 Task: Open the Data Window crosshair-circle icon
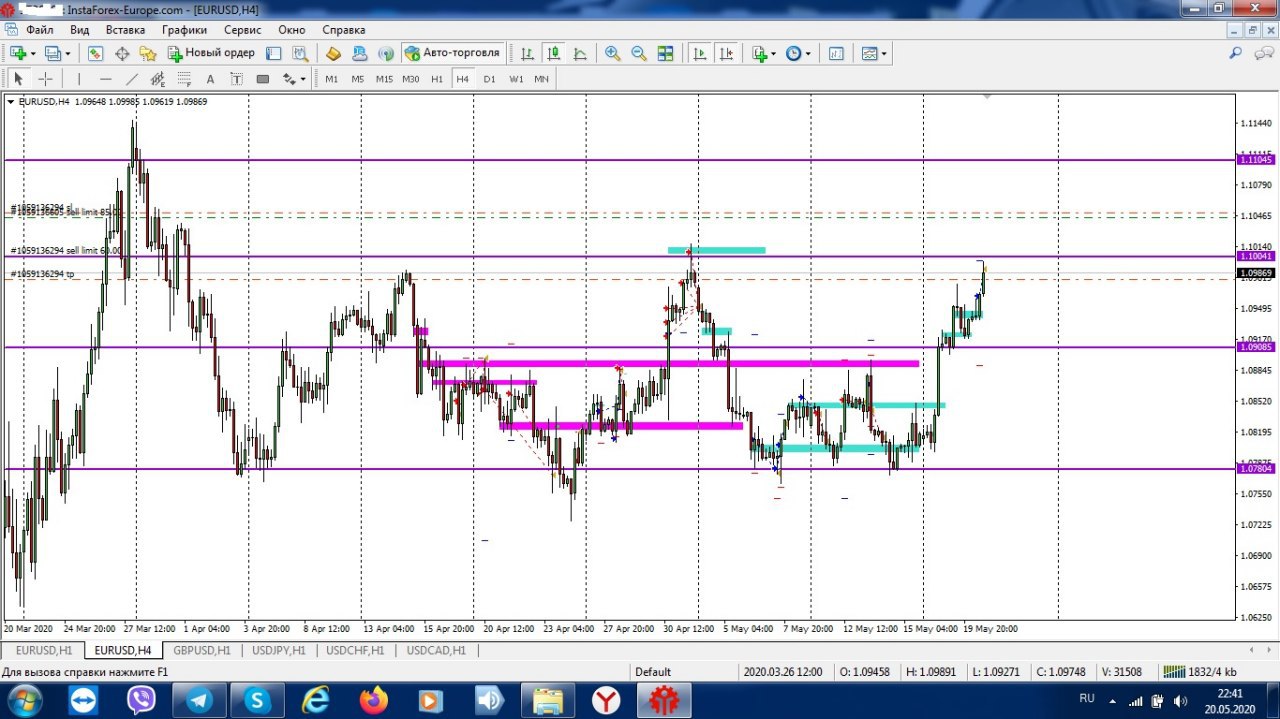(x=122, y=53)
